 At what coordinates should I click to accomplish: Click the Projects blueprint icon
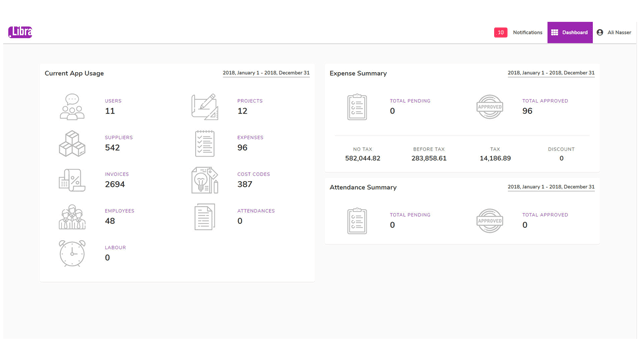pyautogui.click(x=205, y=107)
